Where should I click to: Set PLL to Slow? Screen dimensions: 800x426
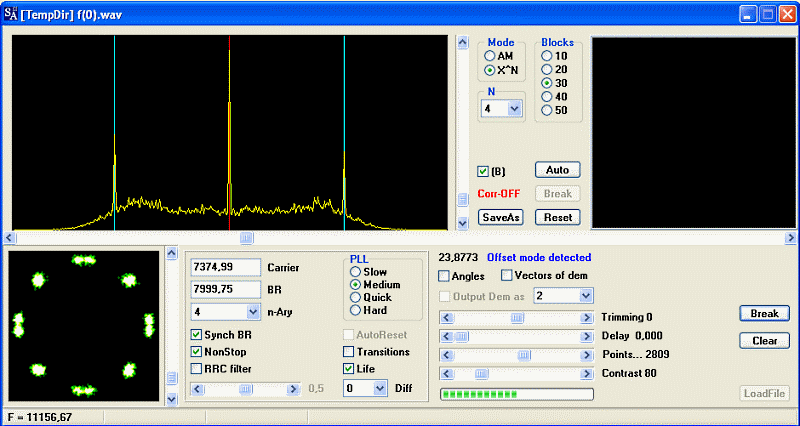(355, 272)
